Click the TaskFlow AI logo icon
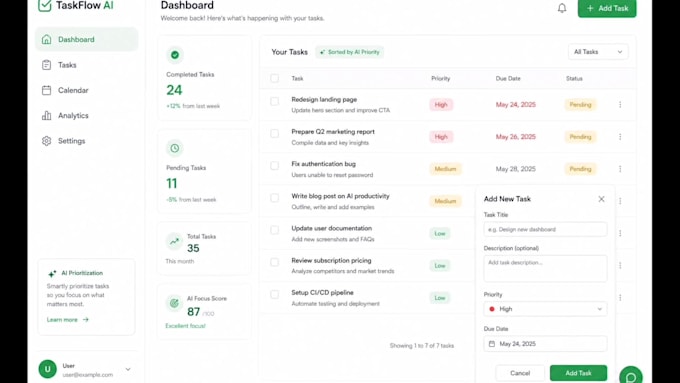 click(45, 6)
